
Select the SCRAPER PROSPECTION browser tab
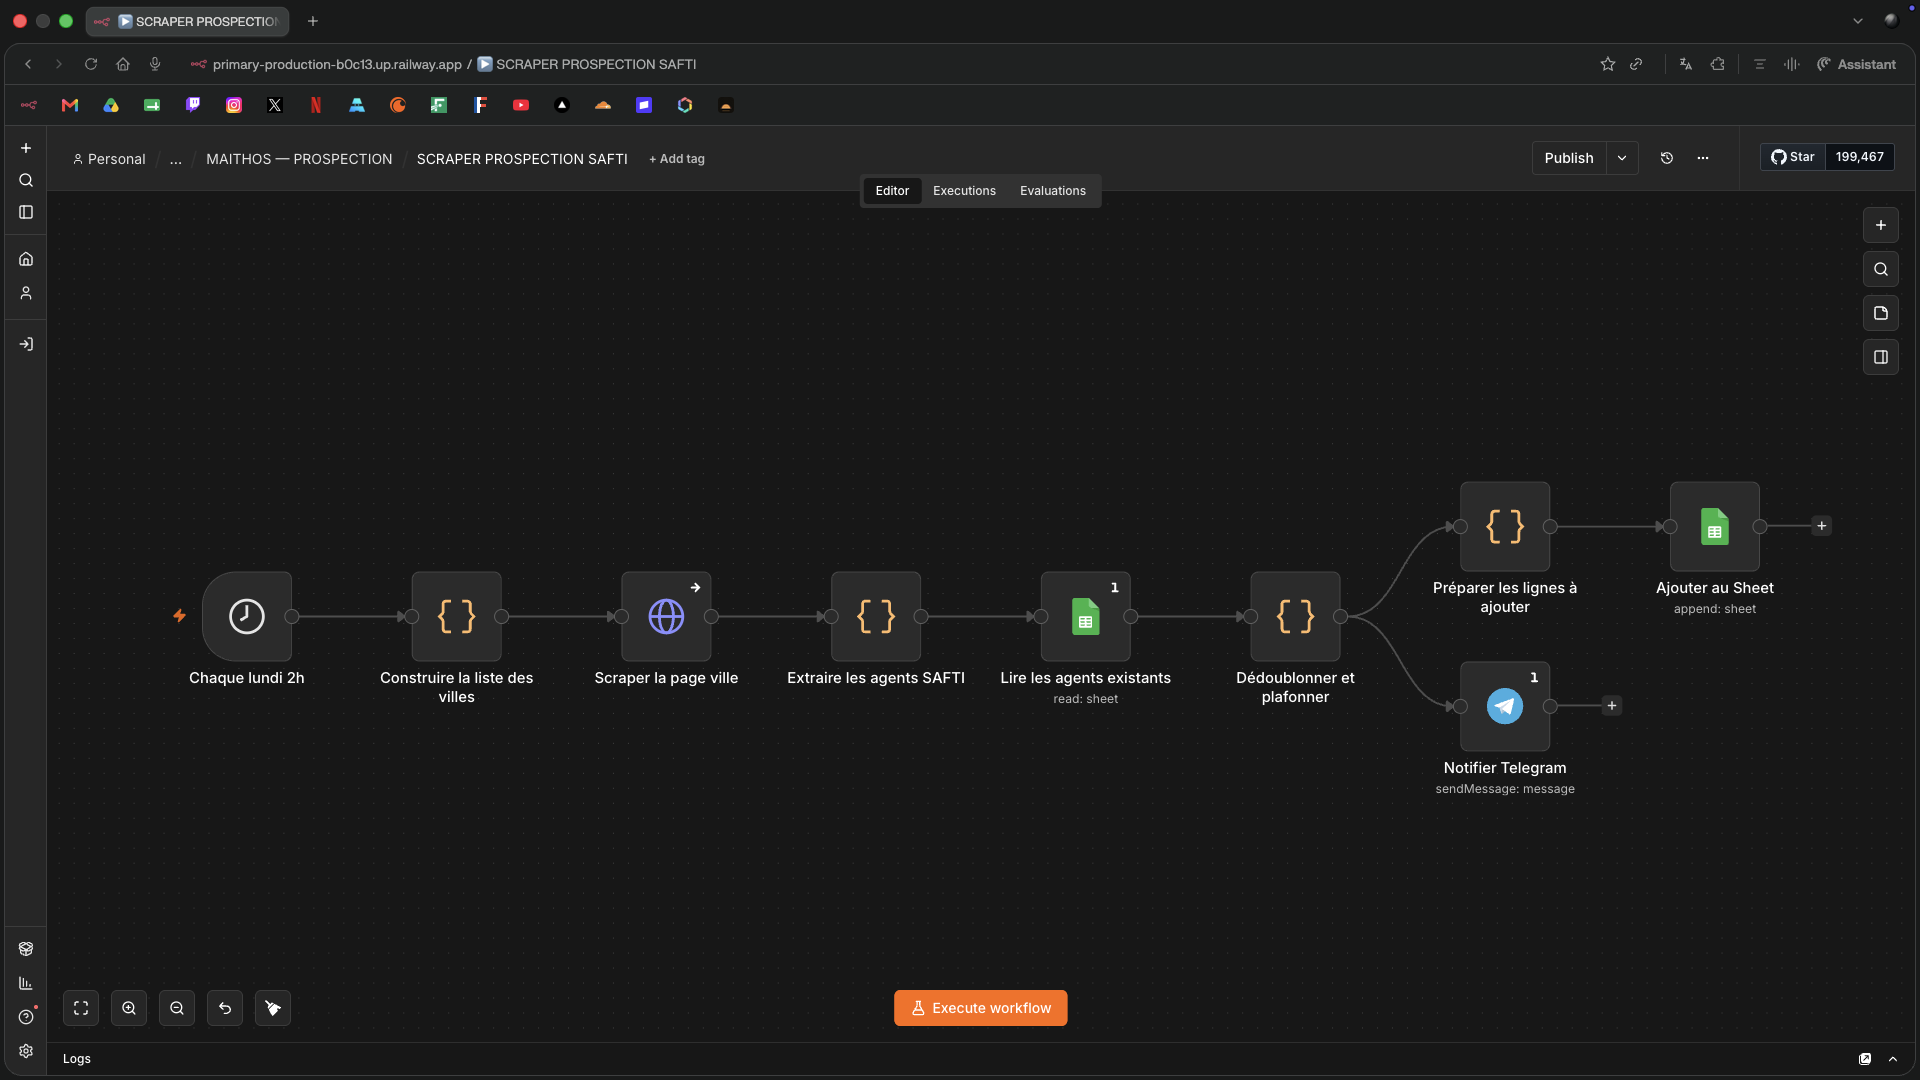188,21
